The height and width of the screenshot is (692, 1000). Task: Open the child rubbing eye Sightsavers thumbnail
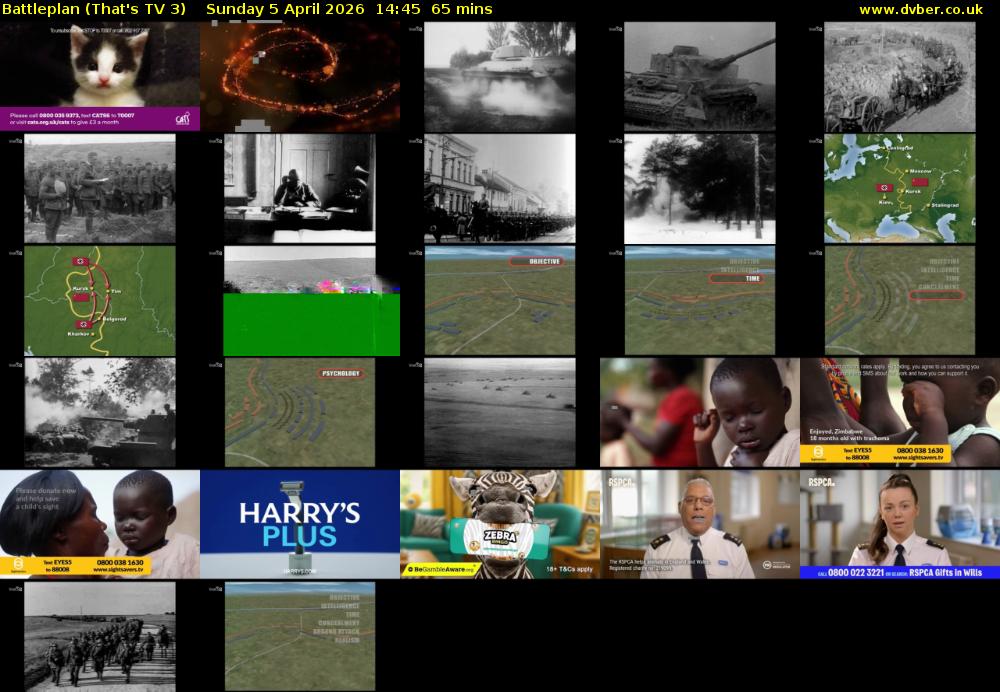700,412
